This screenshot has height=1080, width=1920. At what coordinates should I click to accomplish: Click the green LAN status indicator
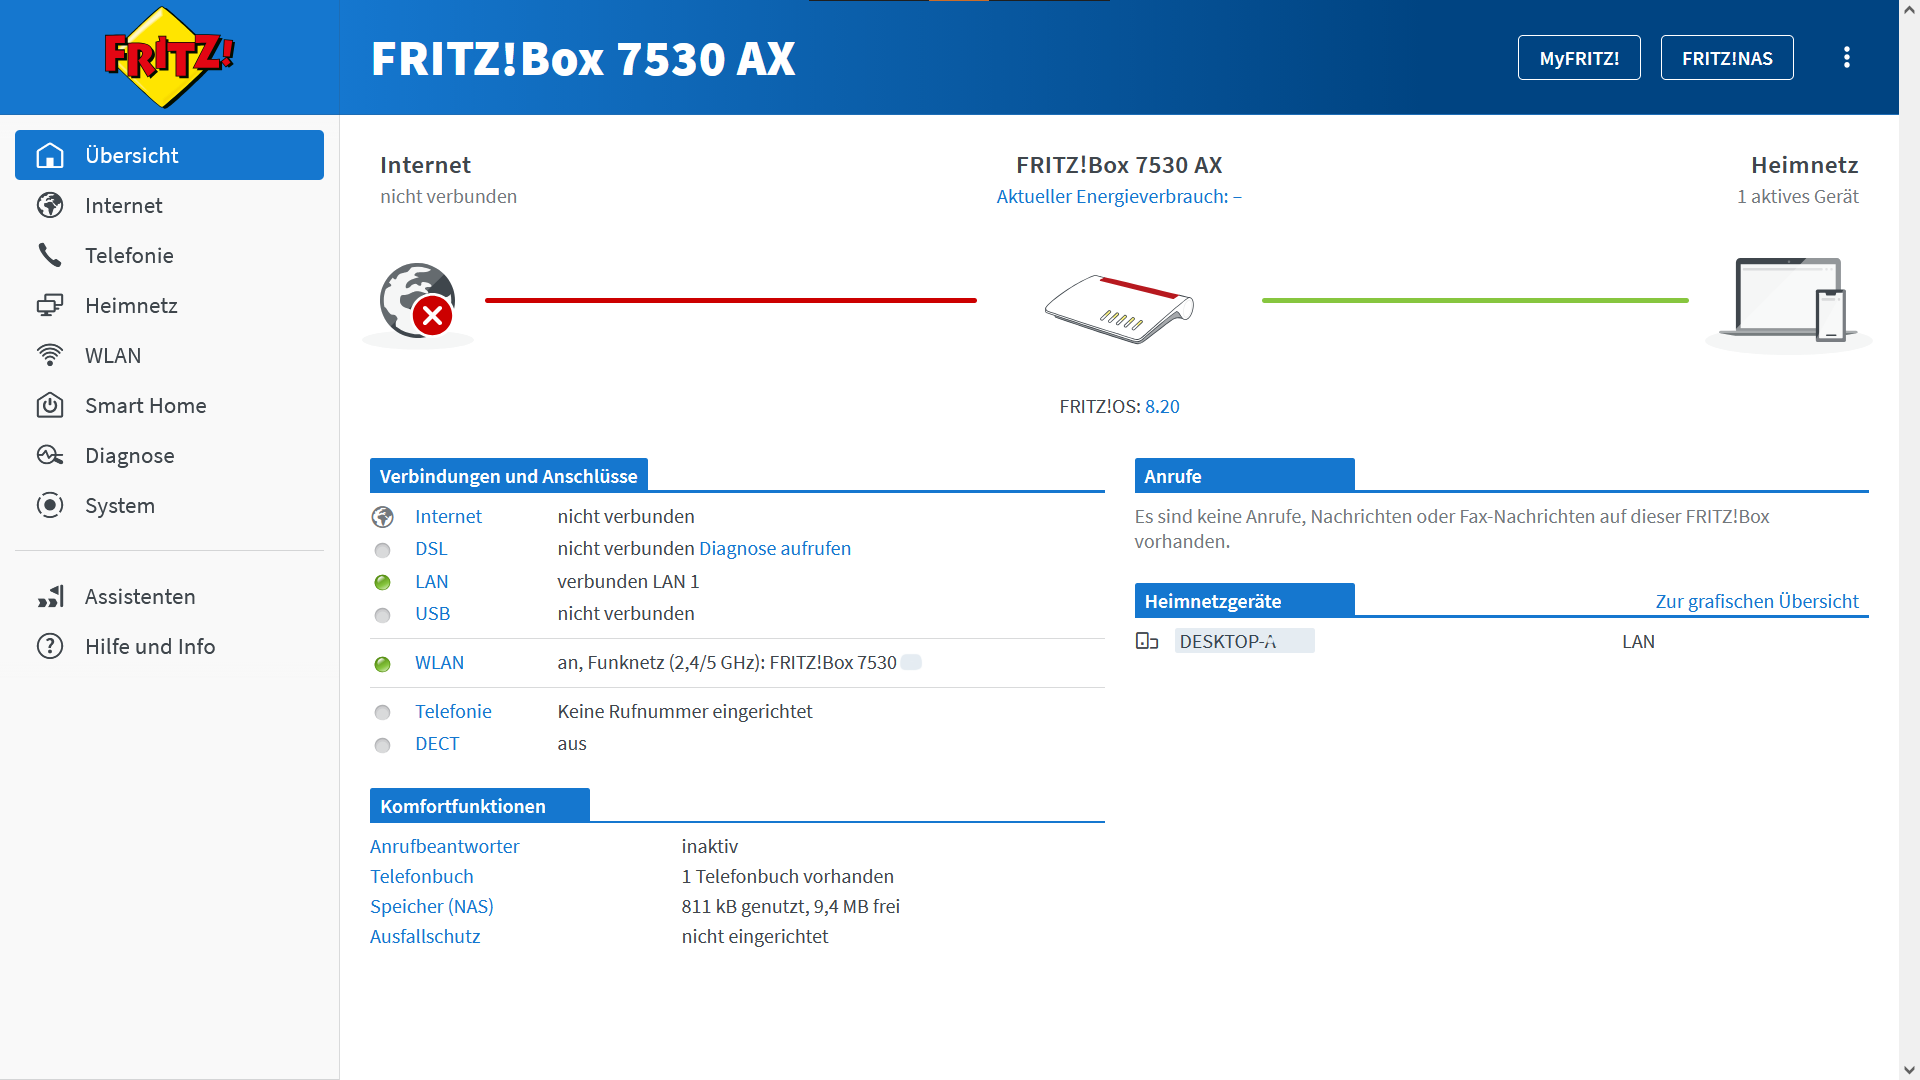(382, 581)
